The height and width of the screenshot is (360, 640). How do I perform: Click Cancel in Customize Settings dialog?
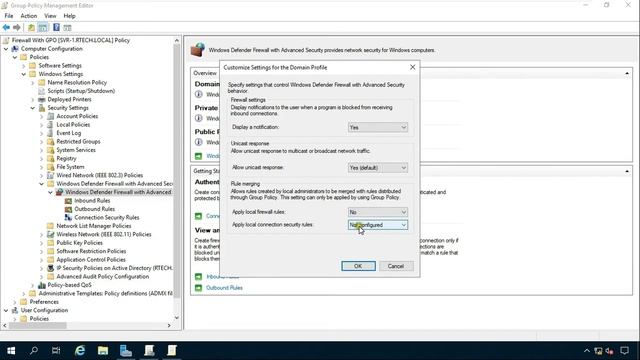click(x=396, y=266)
